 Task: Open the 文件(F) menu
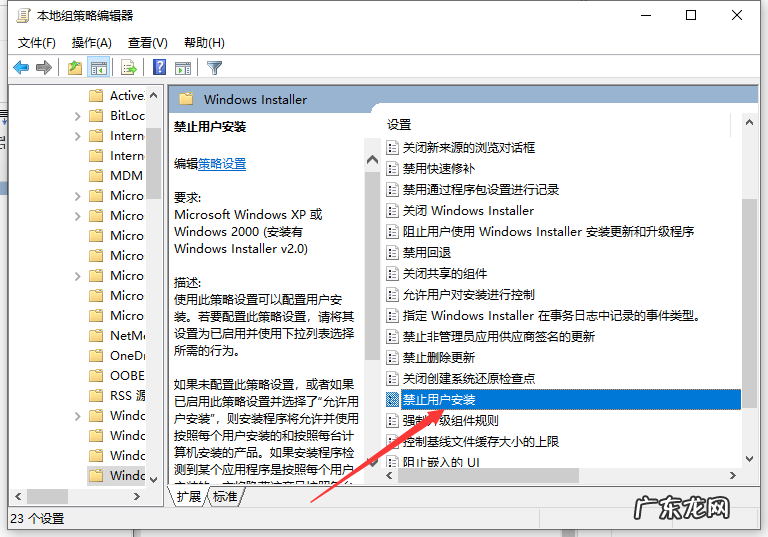37,43
